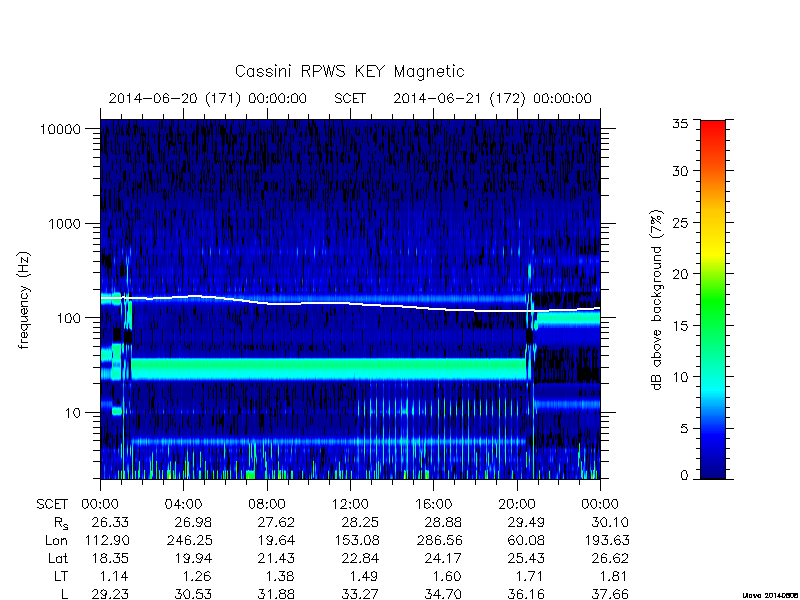This screenshot has height=600, width=800.
Task: Click the 'SCET' row label below the plot
Action: tap(52, 504)
